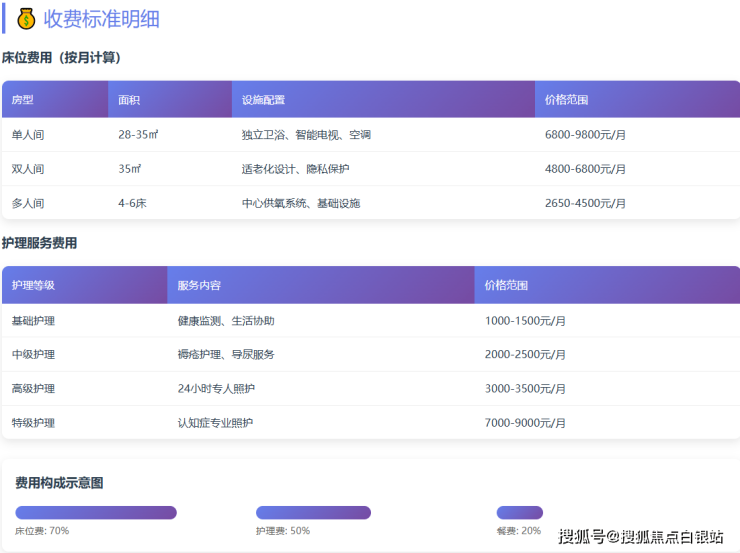Select the 双人间 row label

(x=28, y=169)
